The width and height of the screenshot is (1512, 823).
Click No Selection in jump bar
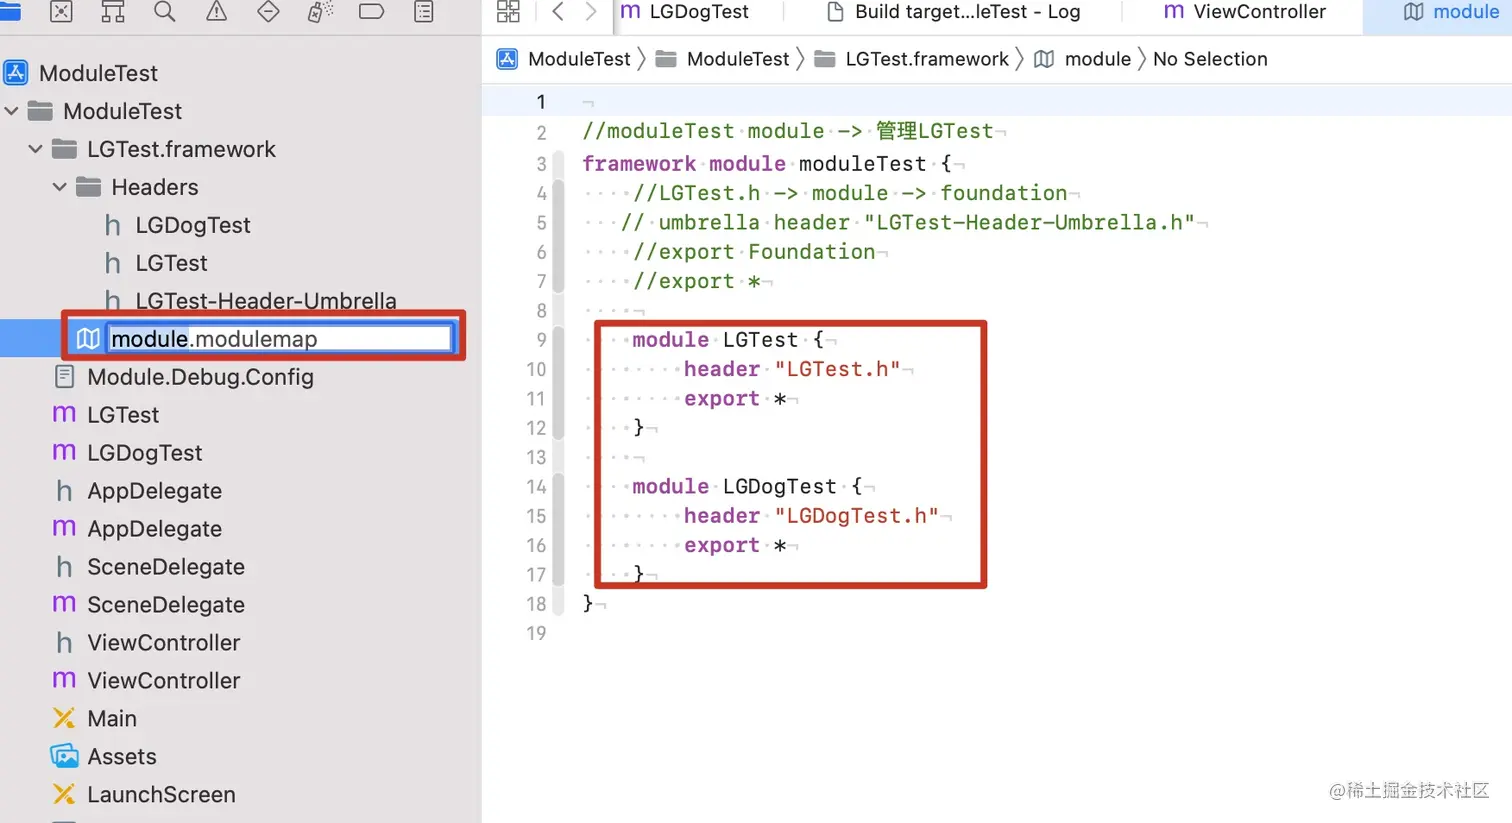click(x=1210, y=59)
